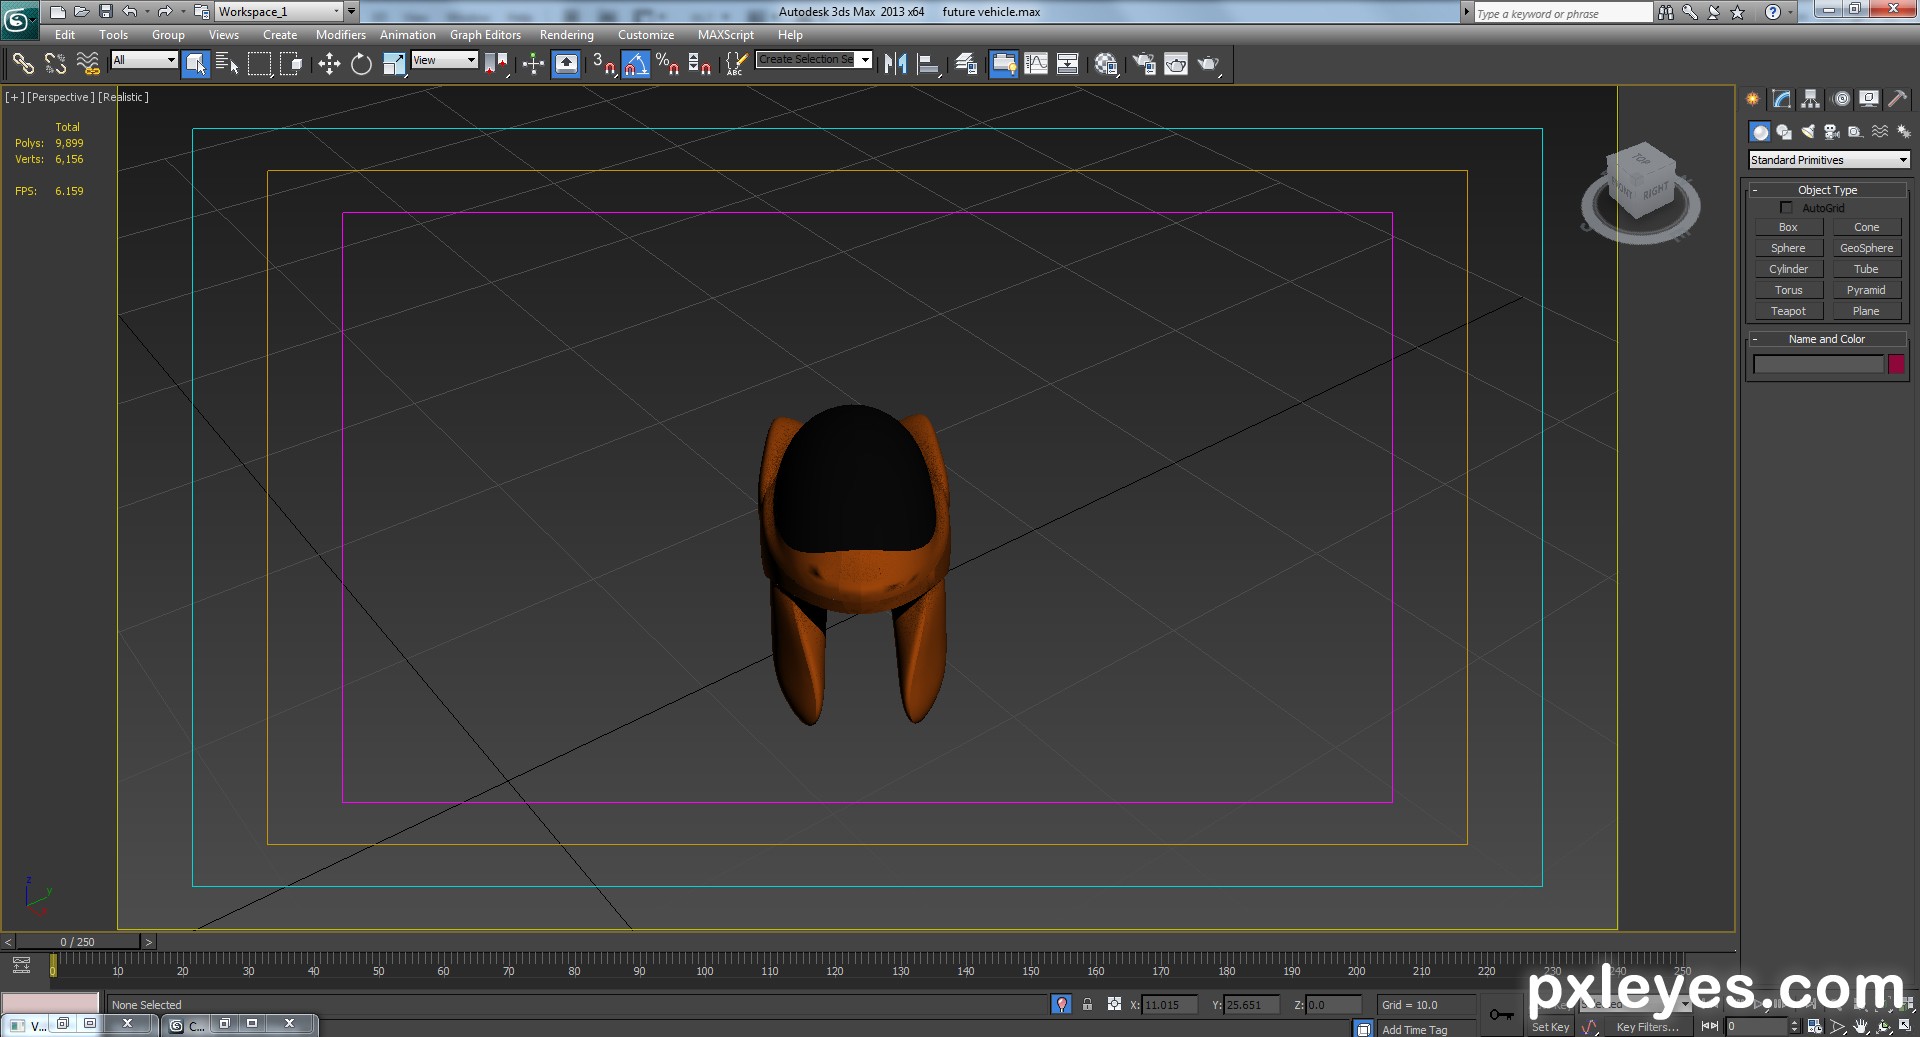Click the Align tool icon
Screen dimensions: 1920x1037
(x=929, y=64)
